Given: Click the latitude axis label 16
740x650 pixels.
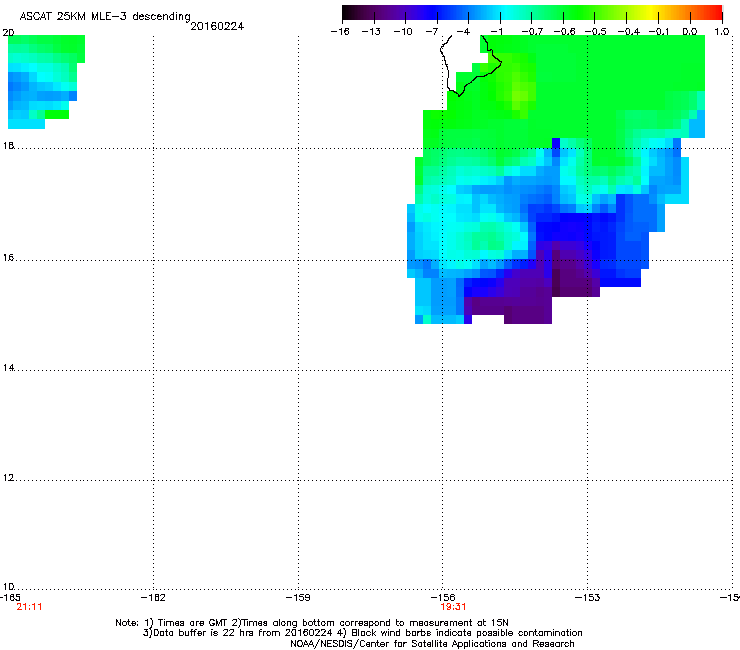Looking at the screenshot, I should click(x=8, y=257).
